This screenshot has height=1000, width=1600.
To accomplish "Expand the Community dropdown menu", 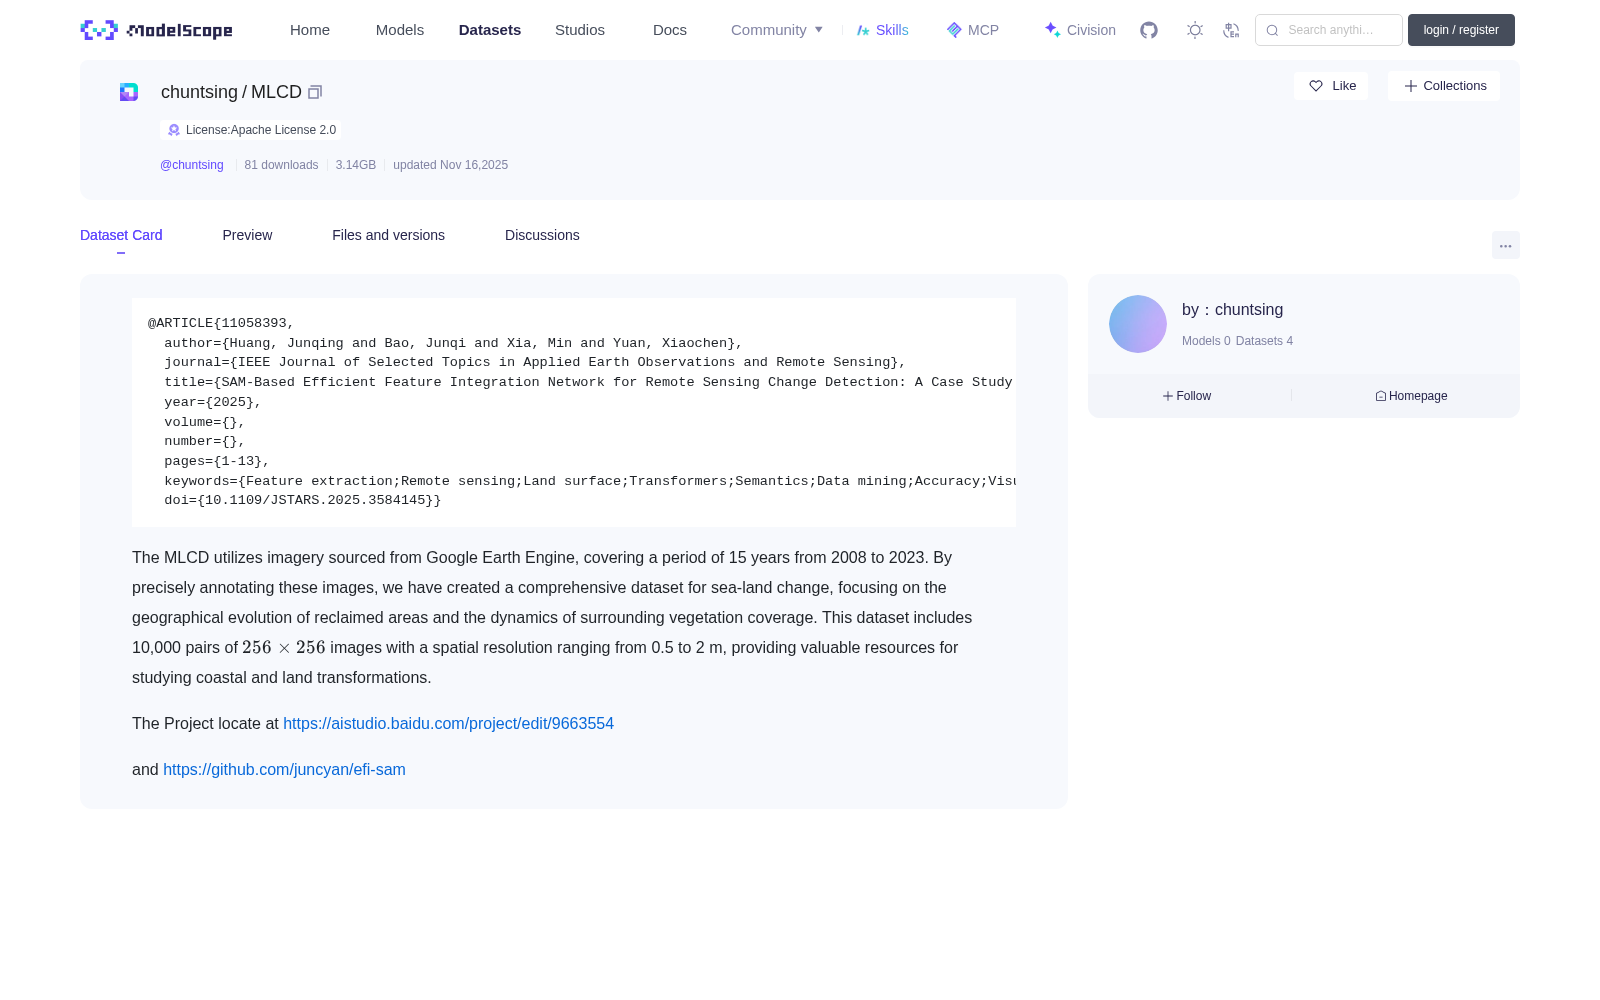I will click(777, 30).
